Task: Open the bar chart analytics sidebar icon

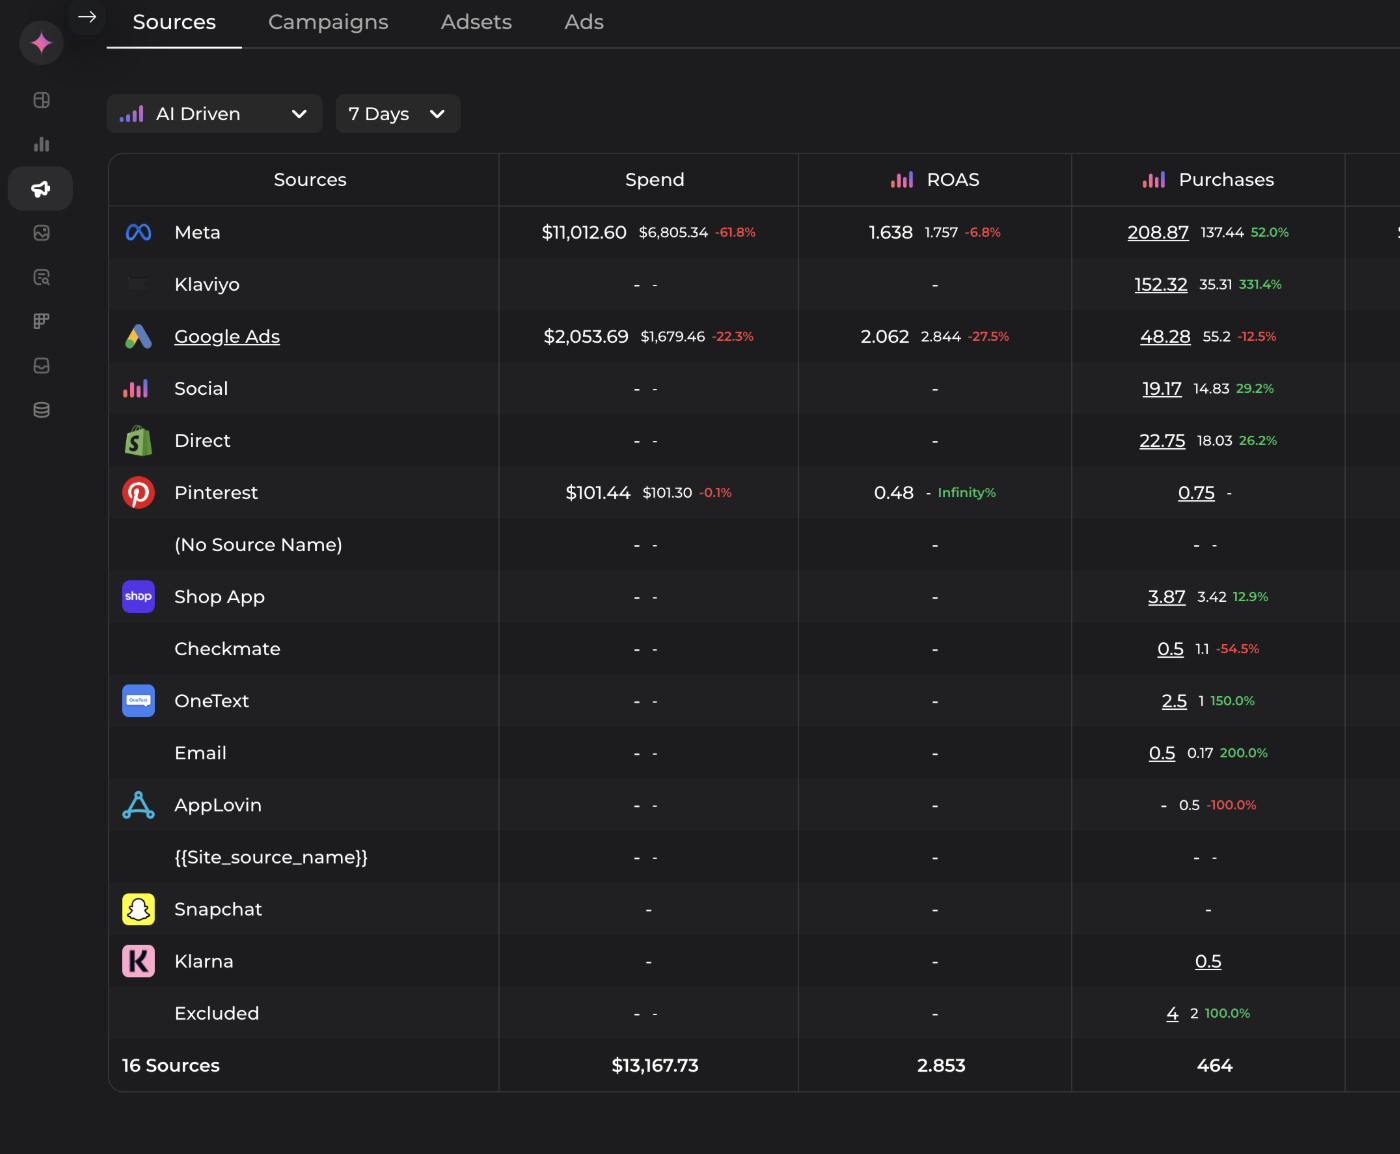Action: point(41,144)
